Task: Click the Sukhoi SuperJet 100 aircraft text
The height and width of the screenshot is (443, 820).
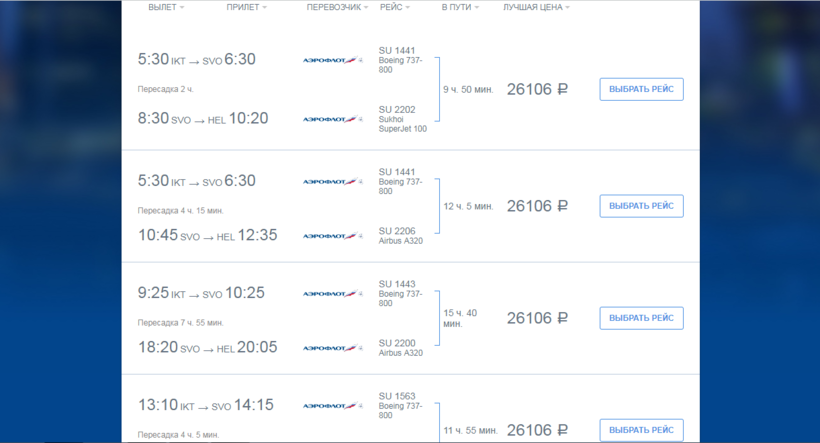Action: 403,124
